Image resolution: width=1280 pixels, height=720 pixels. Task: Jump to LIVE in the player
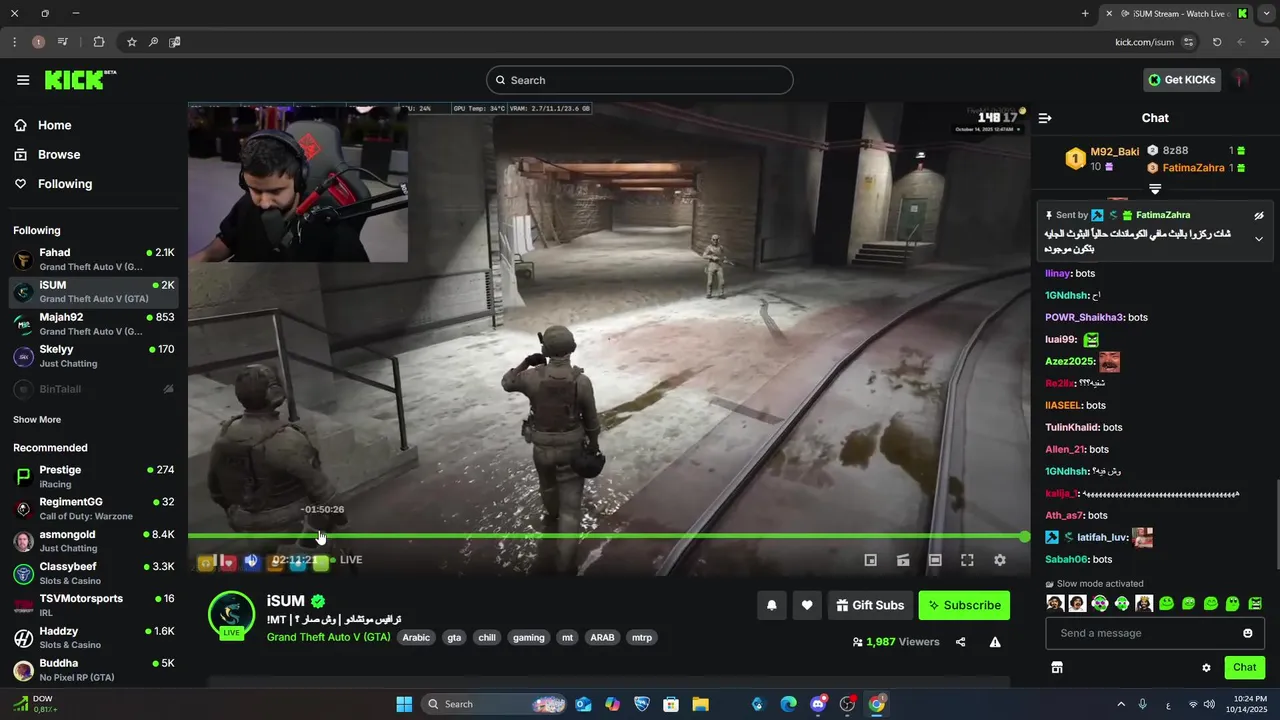pyautogui.click(x=345, y=560)
